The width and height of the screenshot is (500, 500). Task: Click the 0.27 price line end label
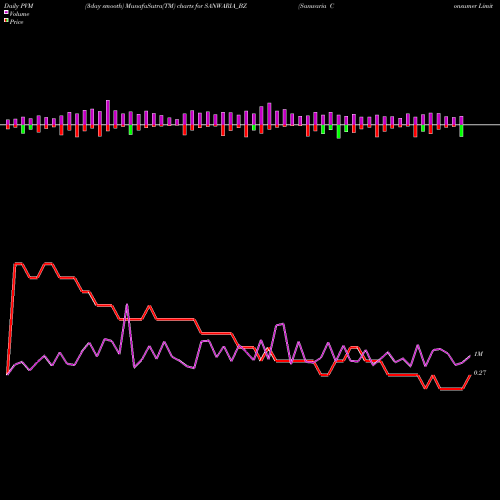[x=480, y=373]
